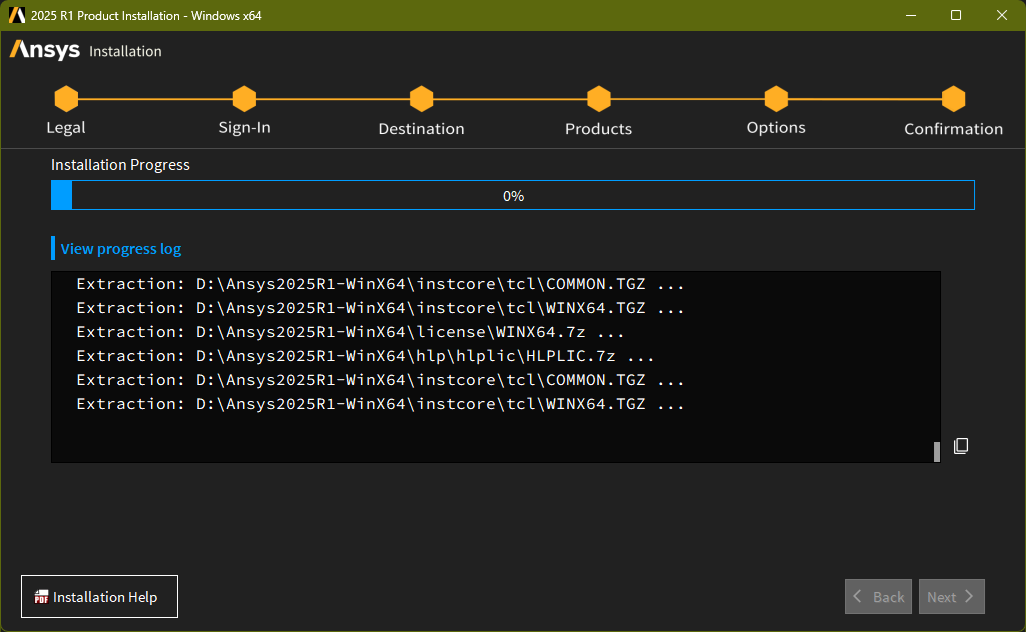Click the Installation Progress bar
Screen dimensions: 1026x632
pyautogui.click(x=513, y=196)
